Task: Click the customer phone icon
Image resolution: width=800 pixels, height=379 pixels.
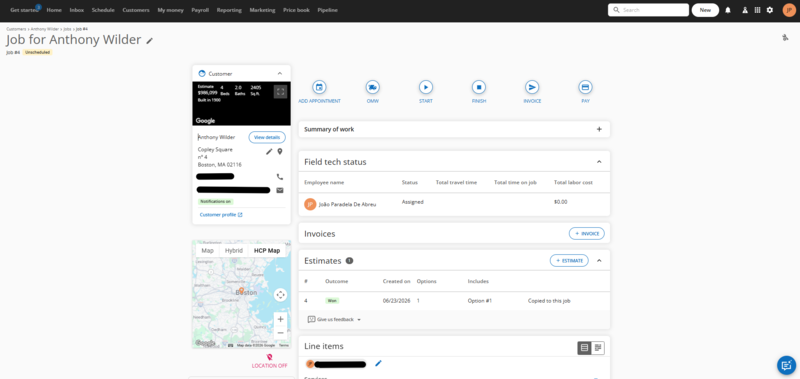Action: point(280,176)
